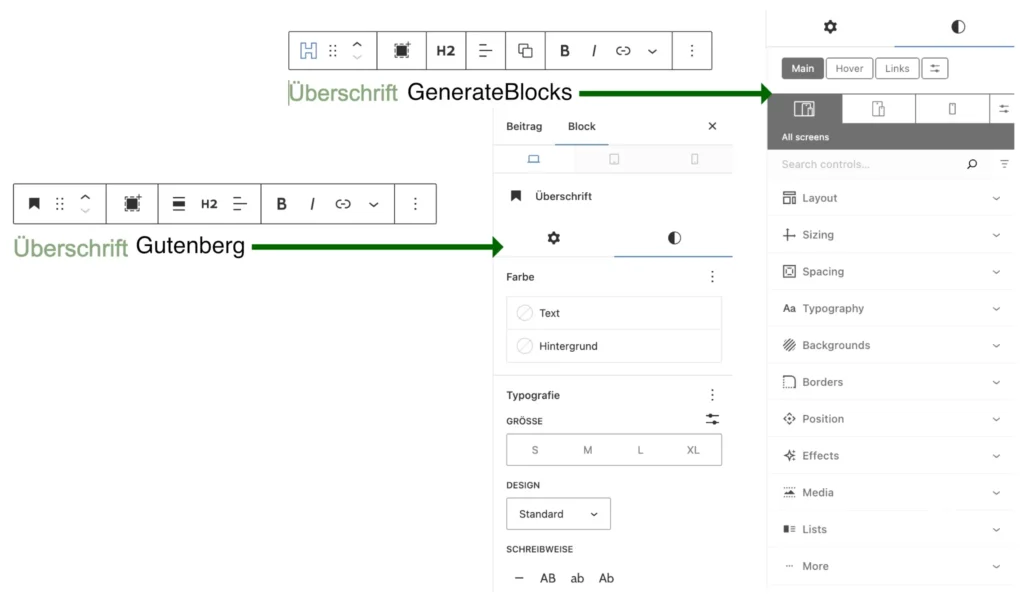Toggle bold formatting in GenerateBlocks toolbar
The height and width of the screenshot is (600, 1024).
point(564,50)
